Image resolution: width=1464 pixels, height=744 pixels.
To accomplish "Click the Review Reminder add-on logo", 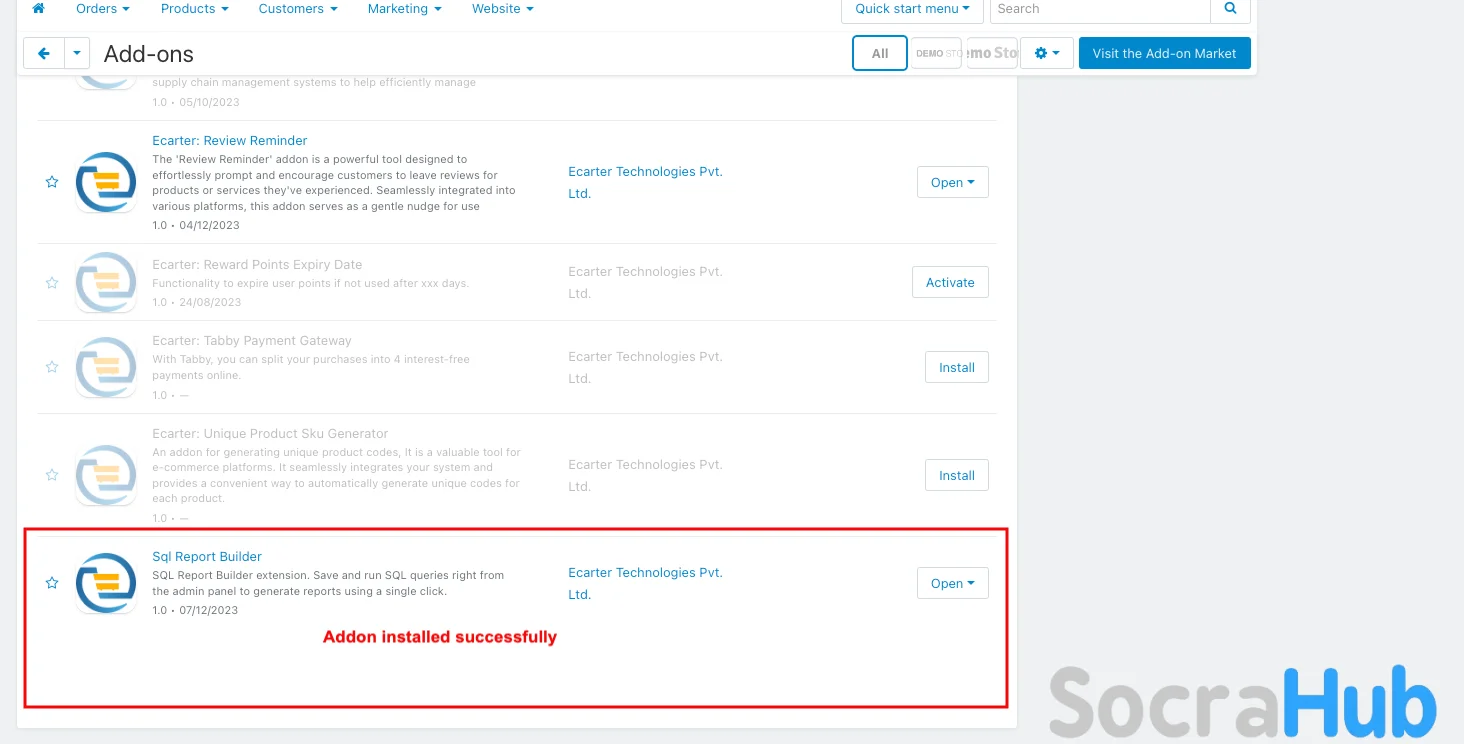I will pos(106,182).
